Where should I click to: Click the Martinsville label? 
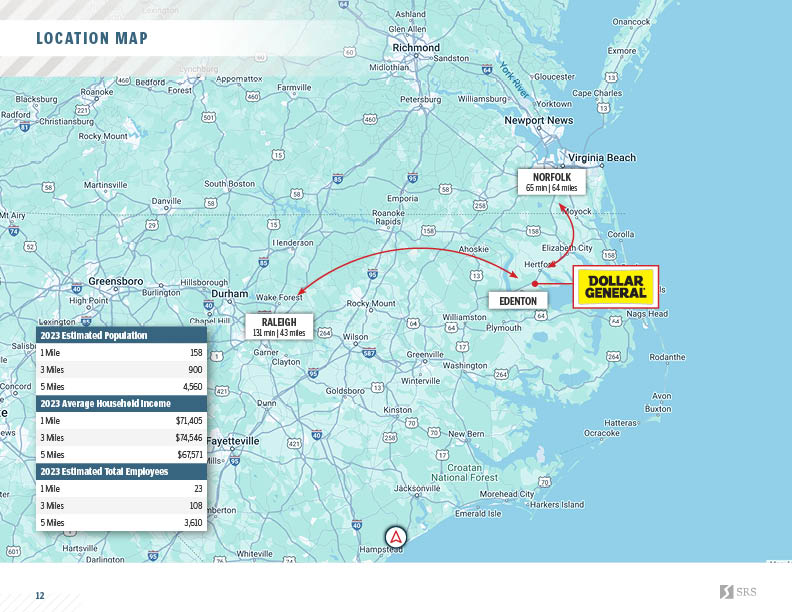(x=106, y=185)
